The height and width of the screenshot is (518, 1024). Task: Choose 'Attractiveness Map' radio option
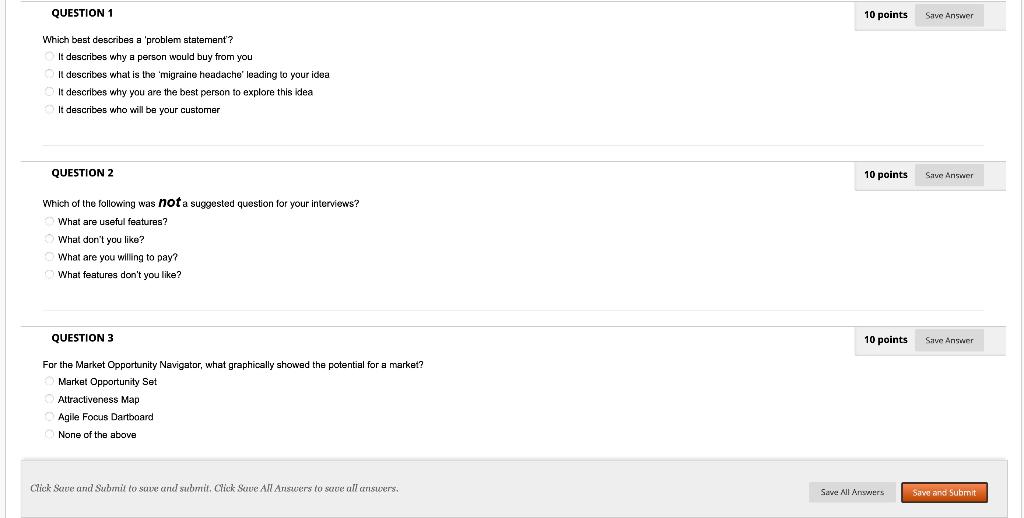(x=48, y=400)
